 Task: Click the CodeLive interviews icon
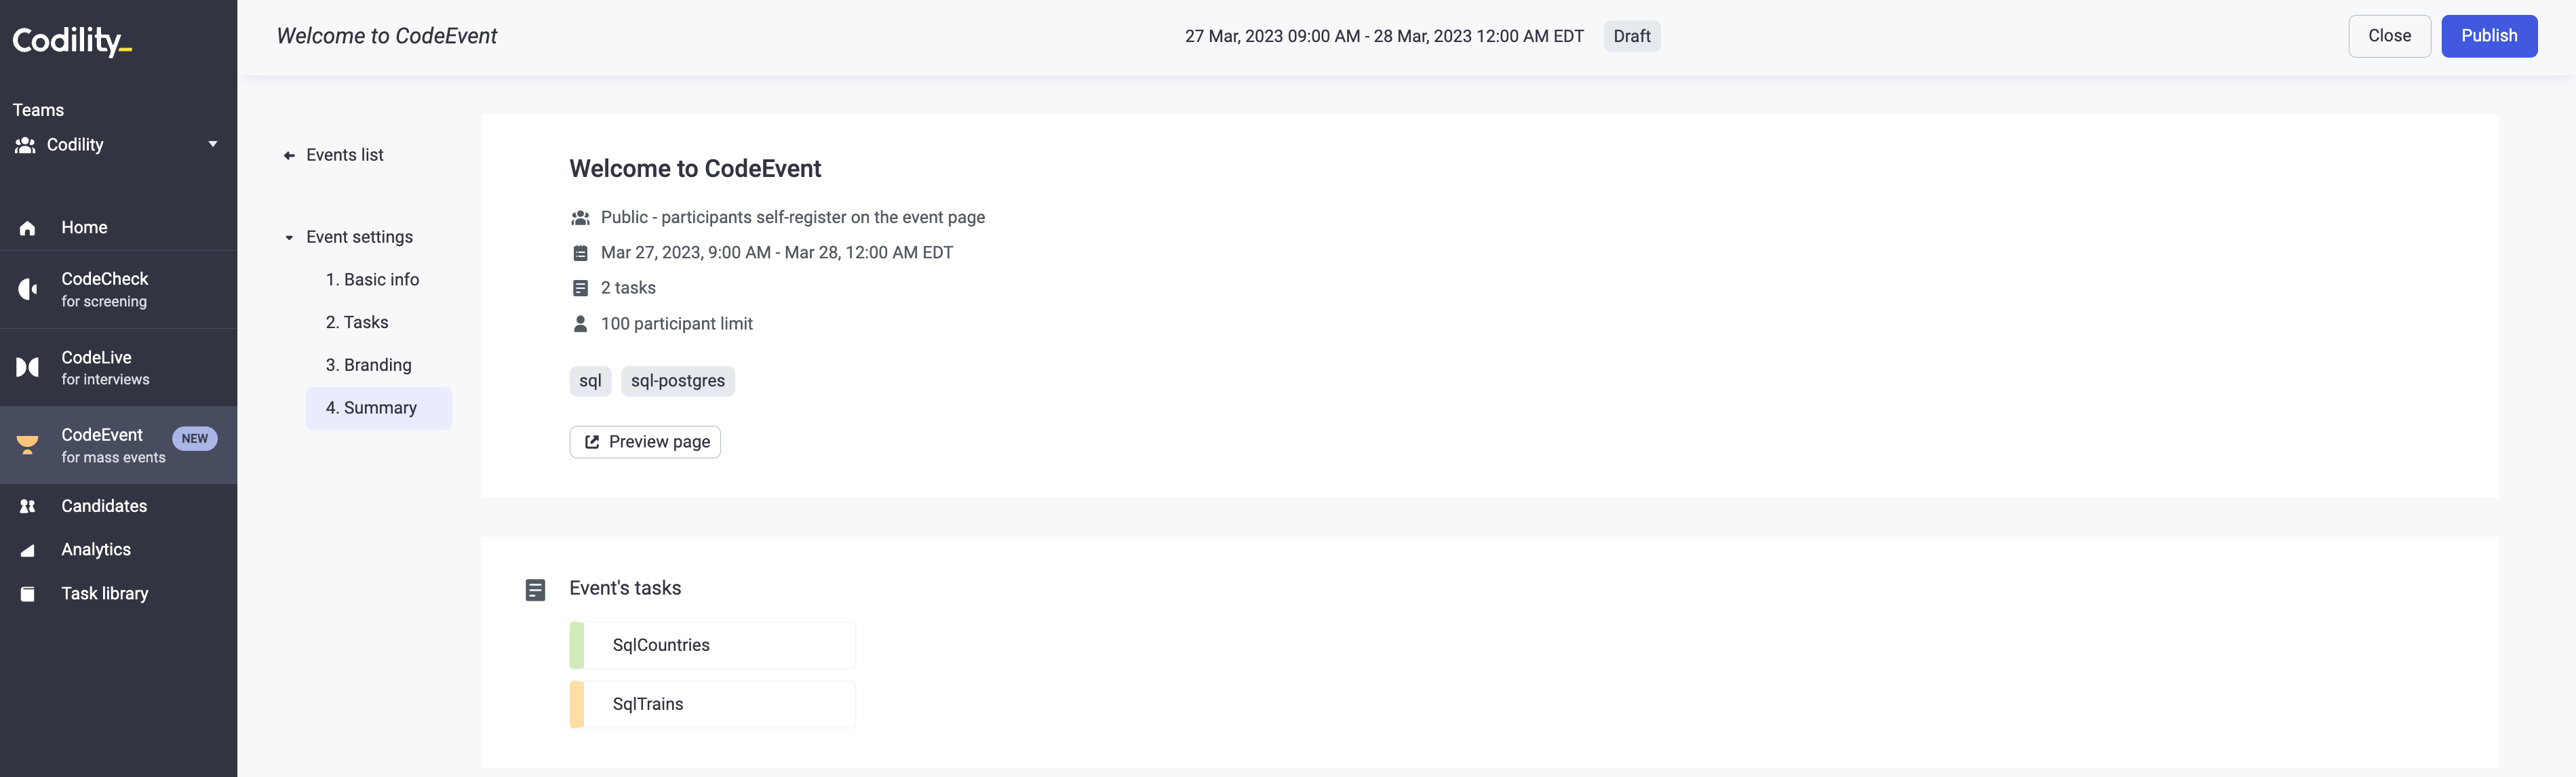point(27,368)
